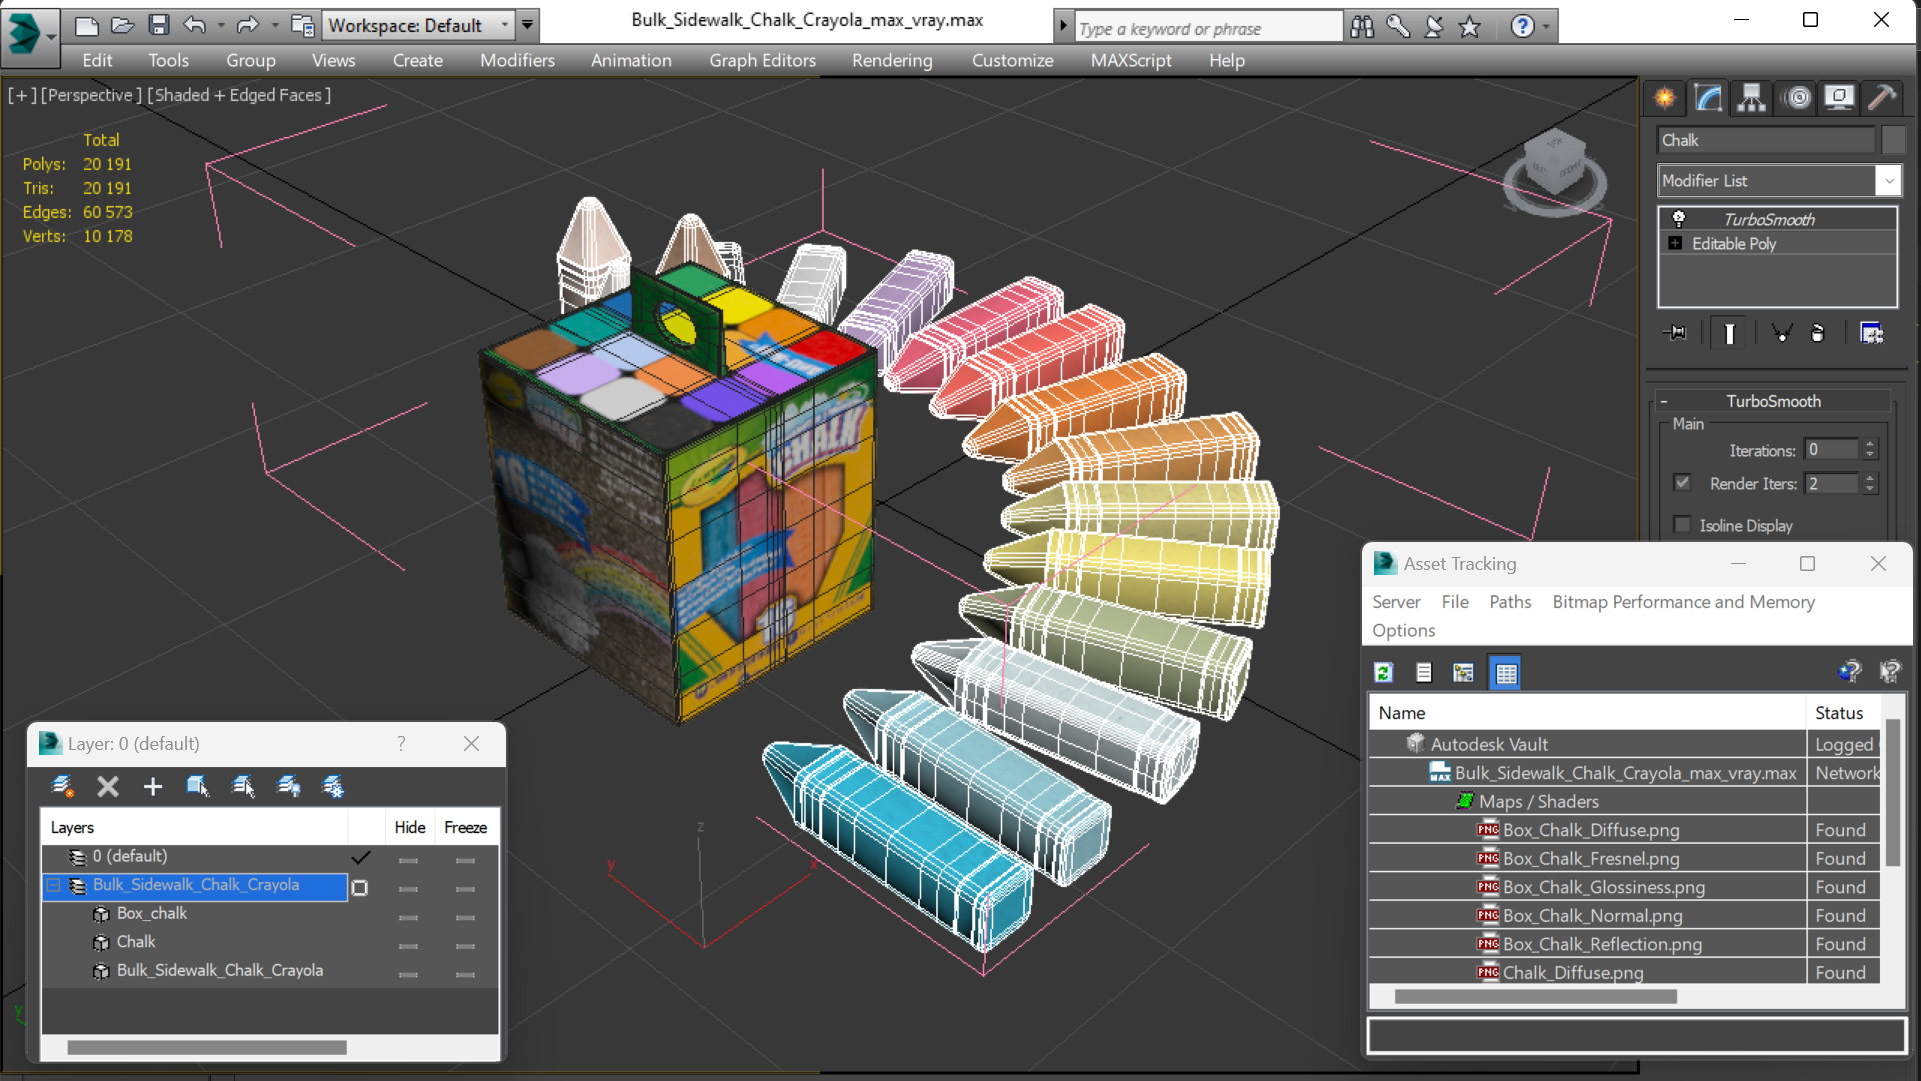Click the binoculars search icon
The width and height of the screenshot is (1921, 1081).
click(1362, 27)
